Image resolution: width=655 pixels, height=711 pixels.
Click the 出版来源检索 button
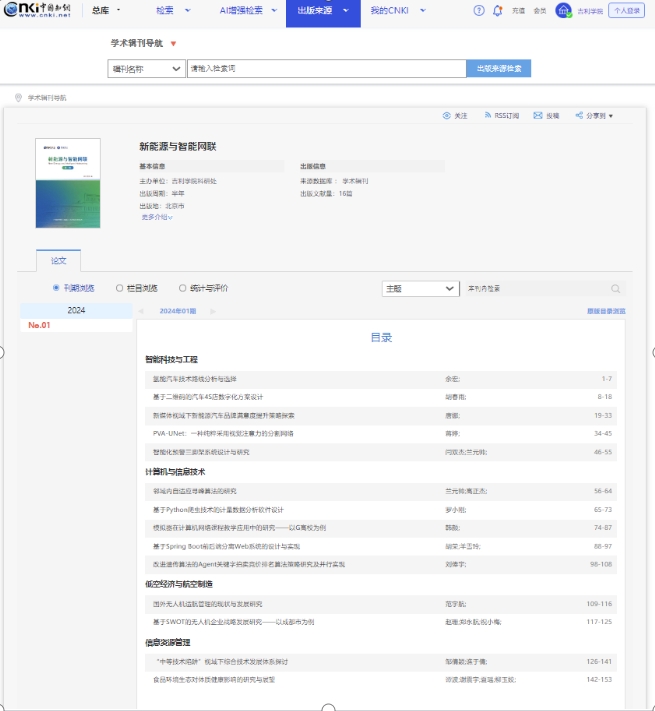tap(499, 68)
